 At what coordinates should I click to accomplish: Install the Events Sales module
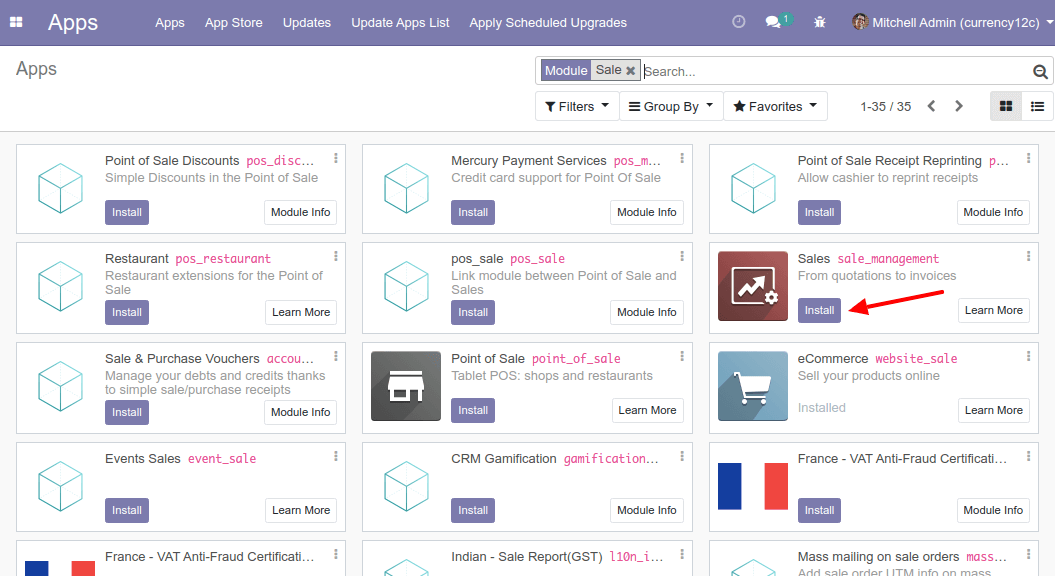pyautogui.click(x=126, y=510)
